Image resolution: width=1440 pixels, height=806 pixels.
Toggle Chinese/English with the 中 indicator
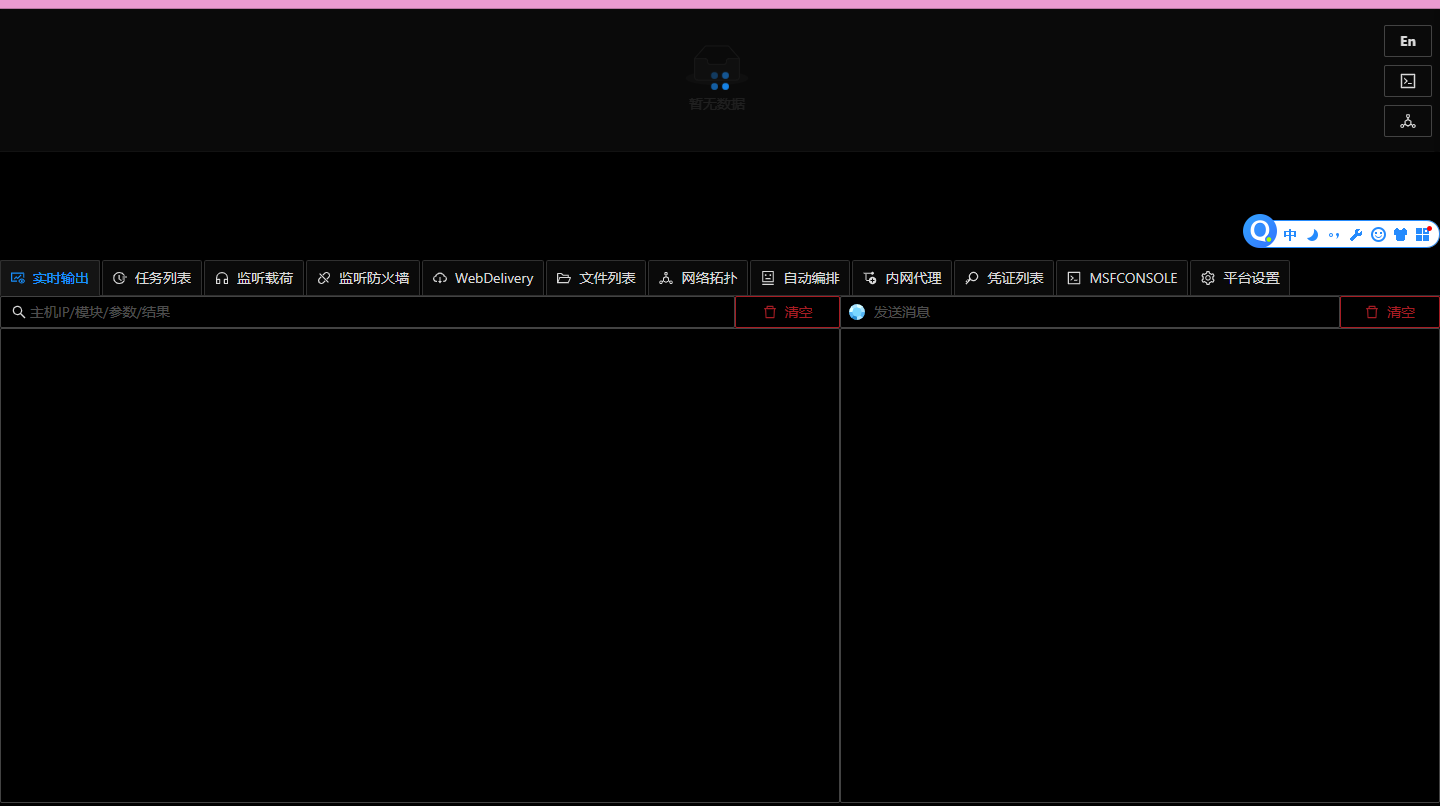(1290, 234)
